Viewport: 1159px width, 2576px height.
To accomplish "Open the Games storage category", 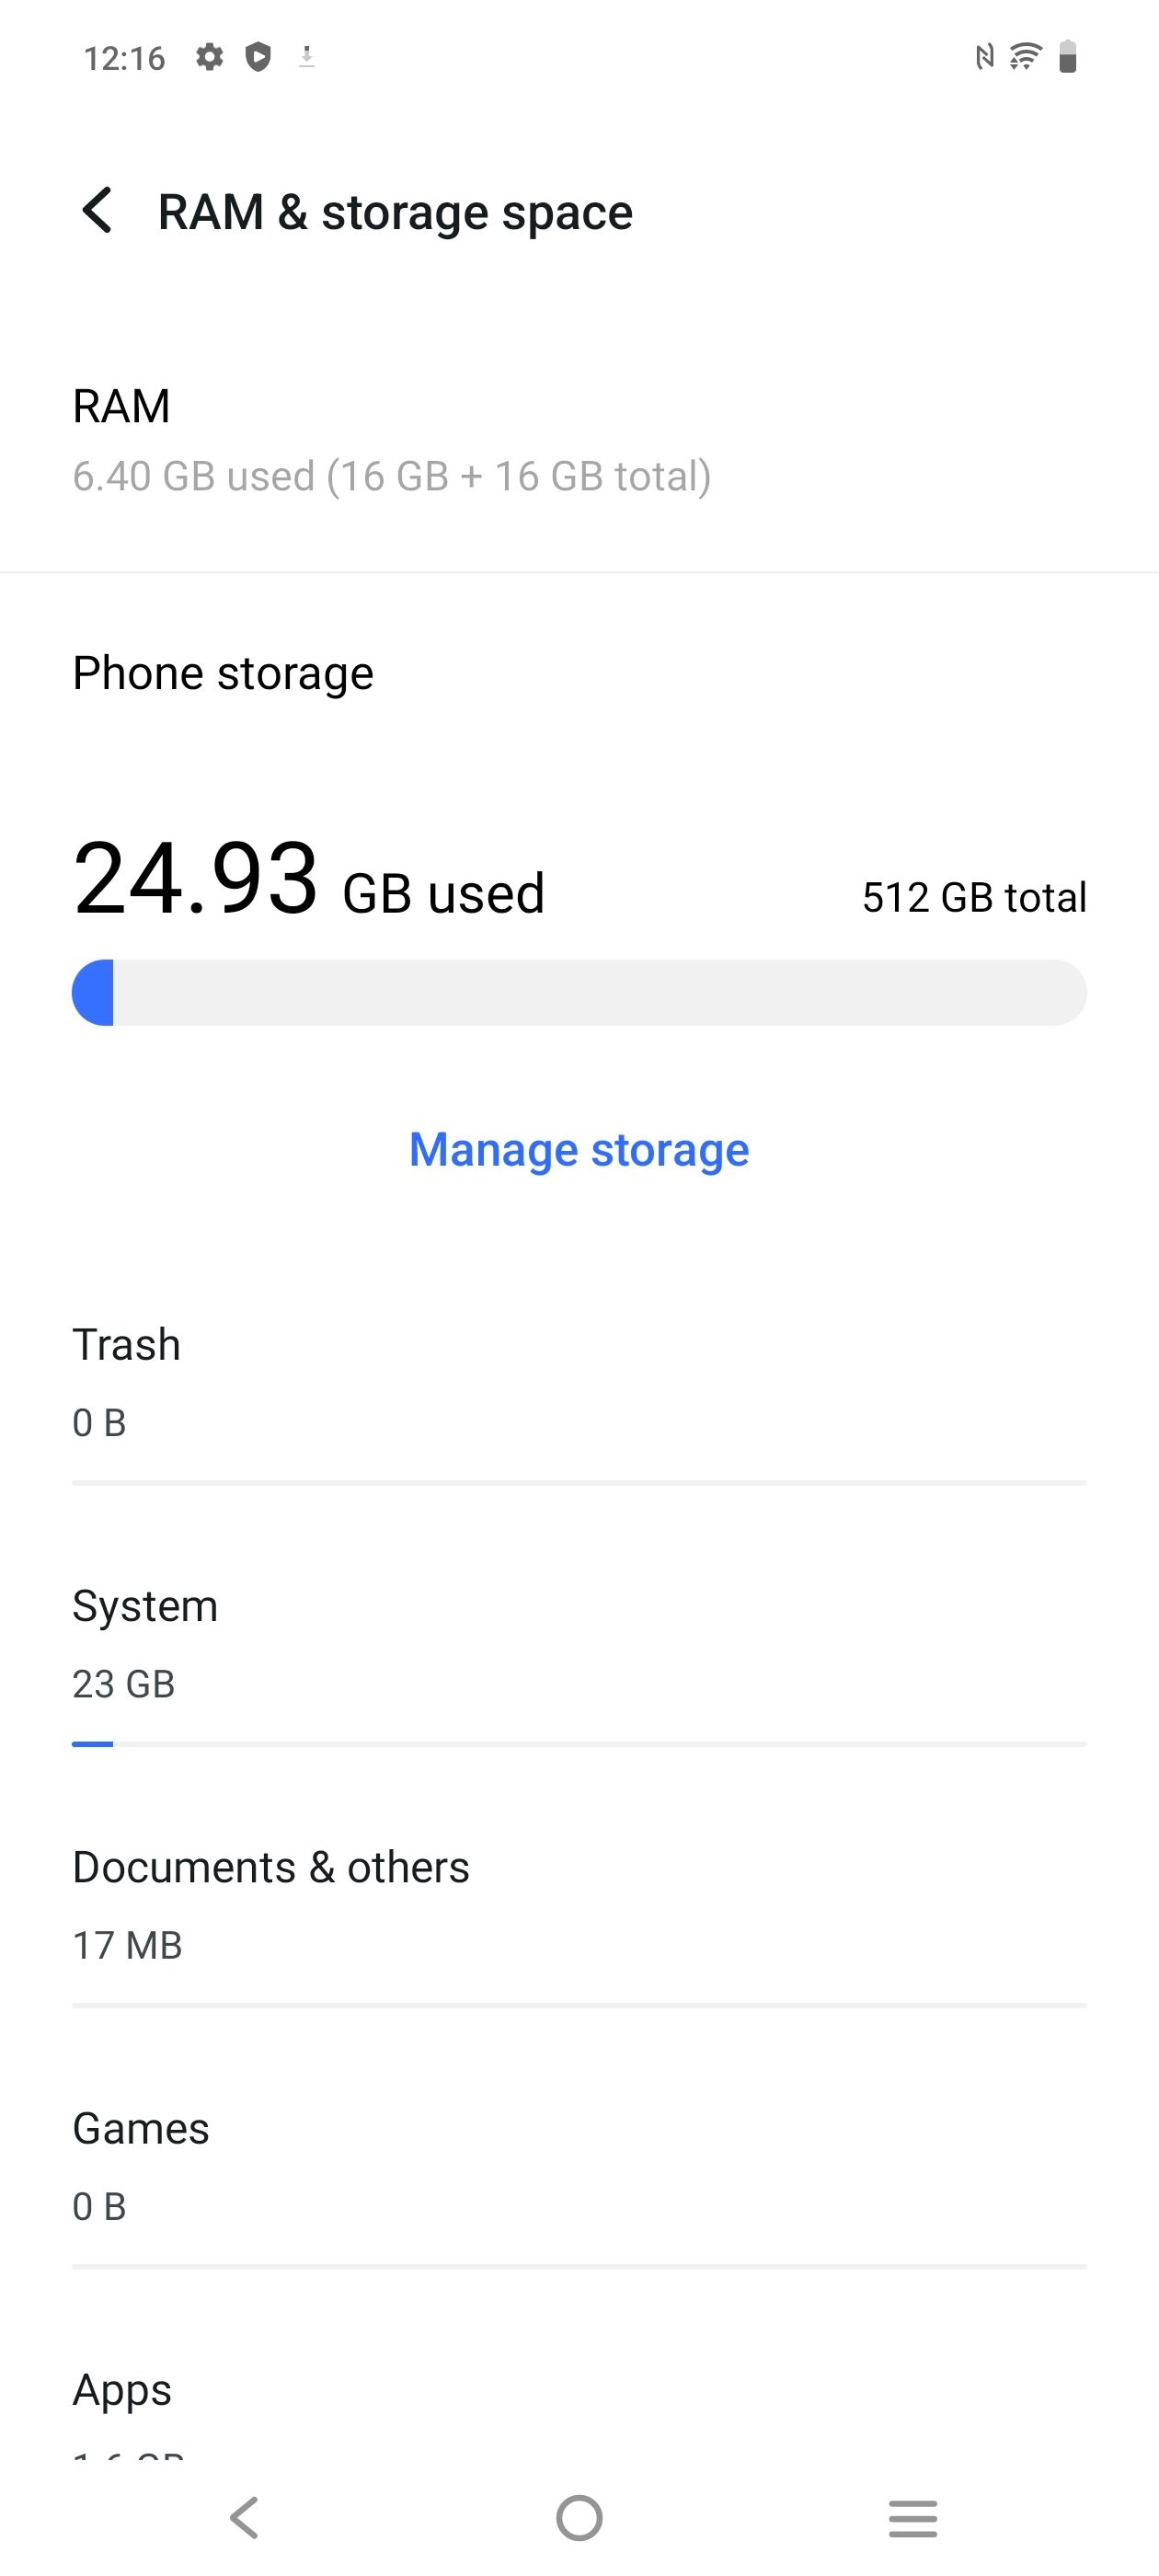I will click(x=579, y=2165).
